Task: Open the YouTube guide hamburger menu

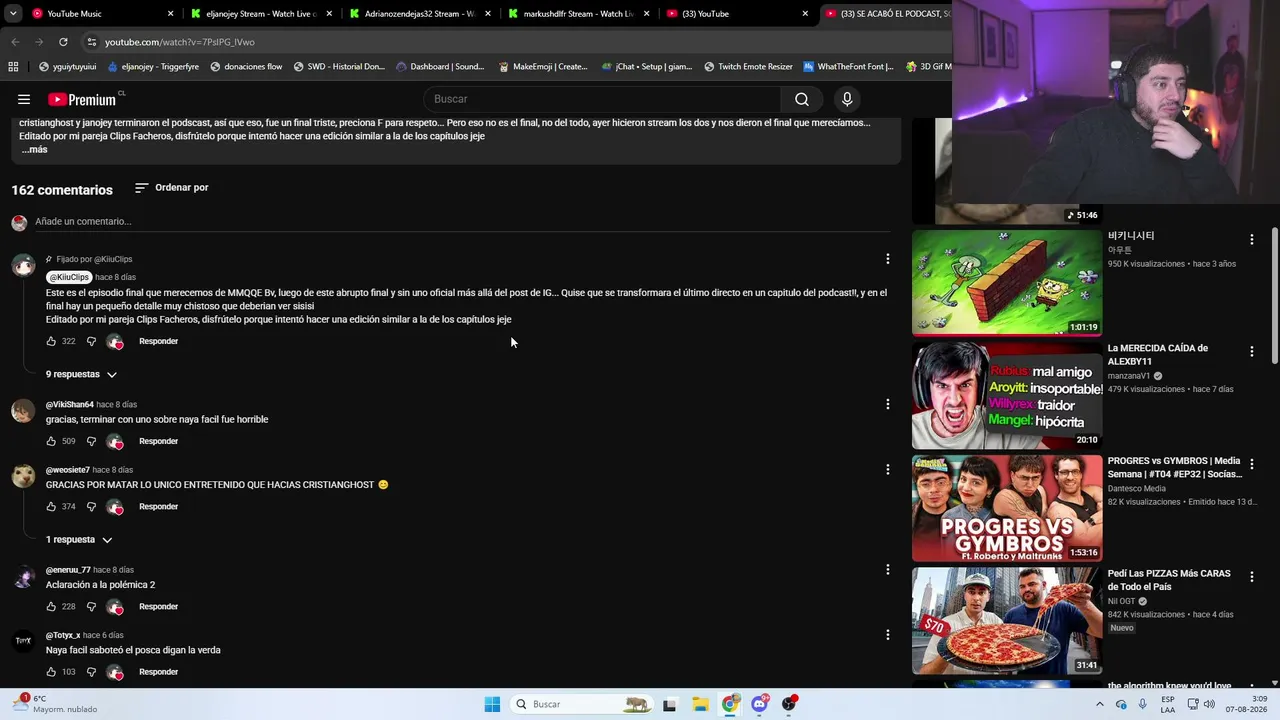Action: tap(24, 99)
